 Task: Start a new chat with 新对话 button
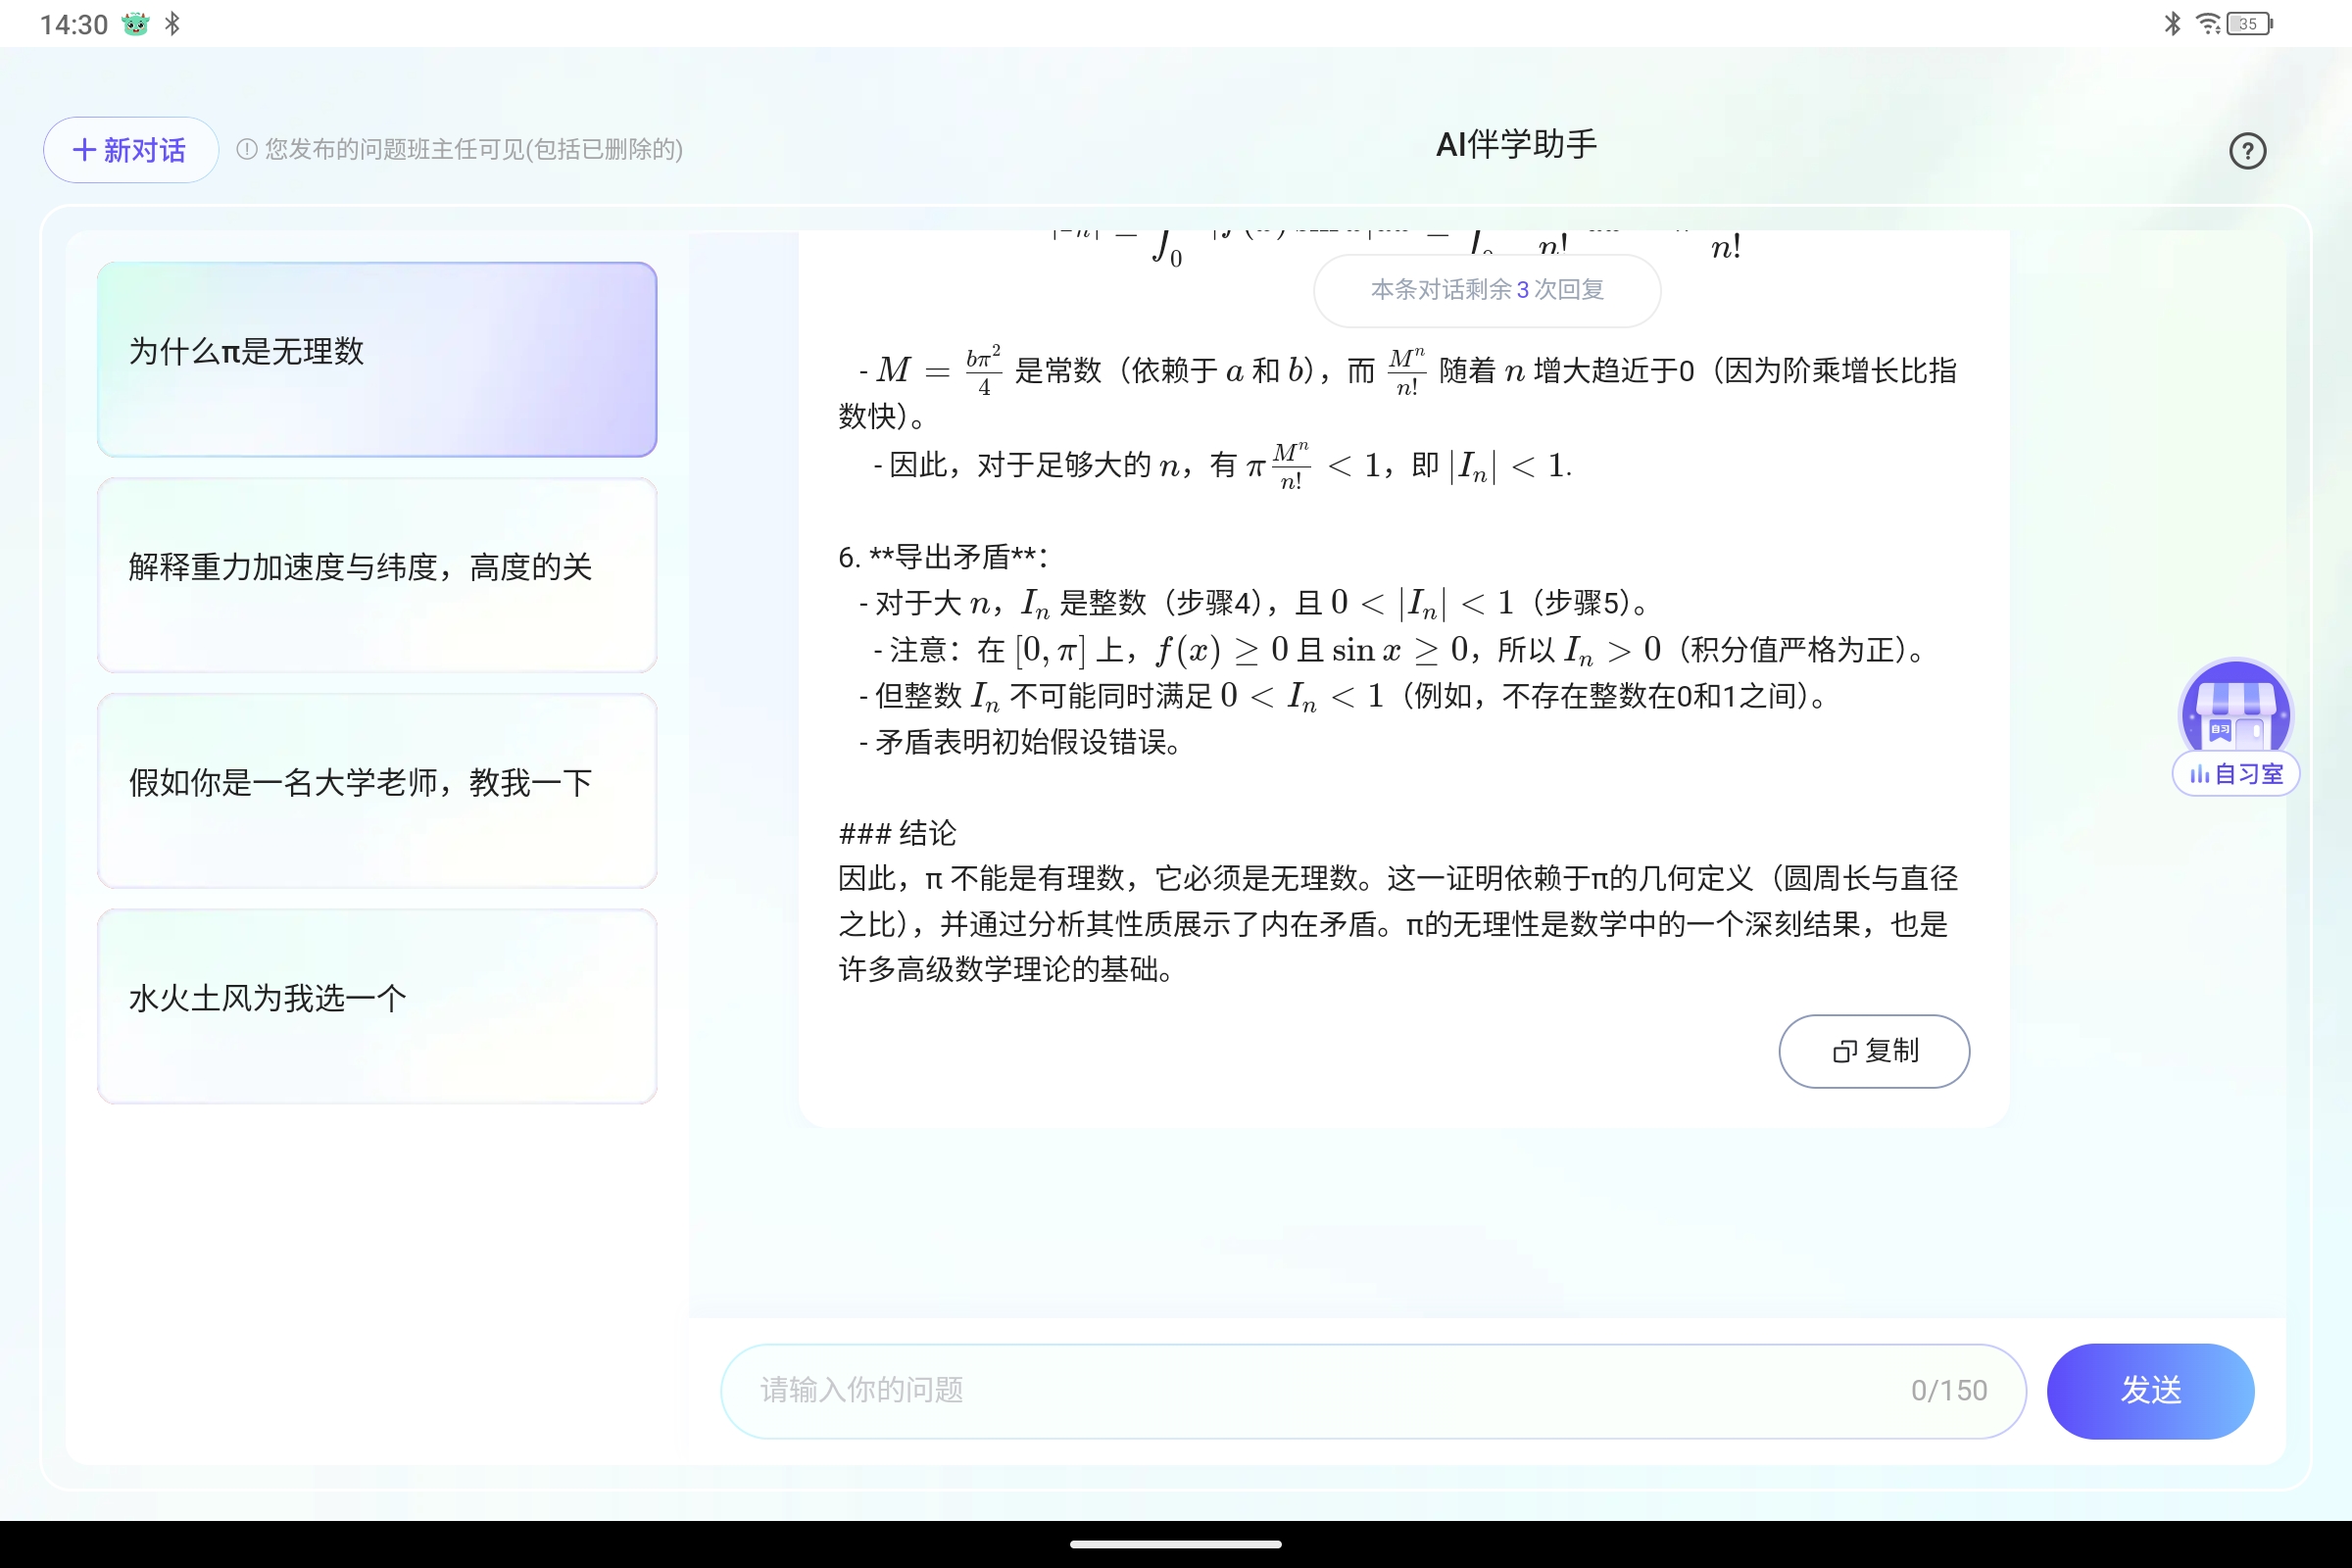point(130,150)
